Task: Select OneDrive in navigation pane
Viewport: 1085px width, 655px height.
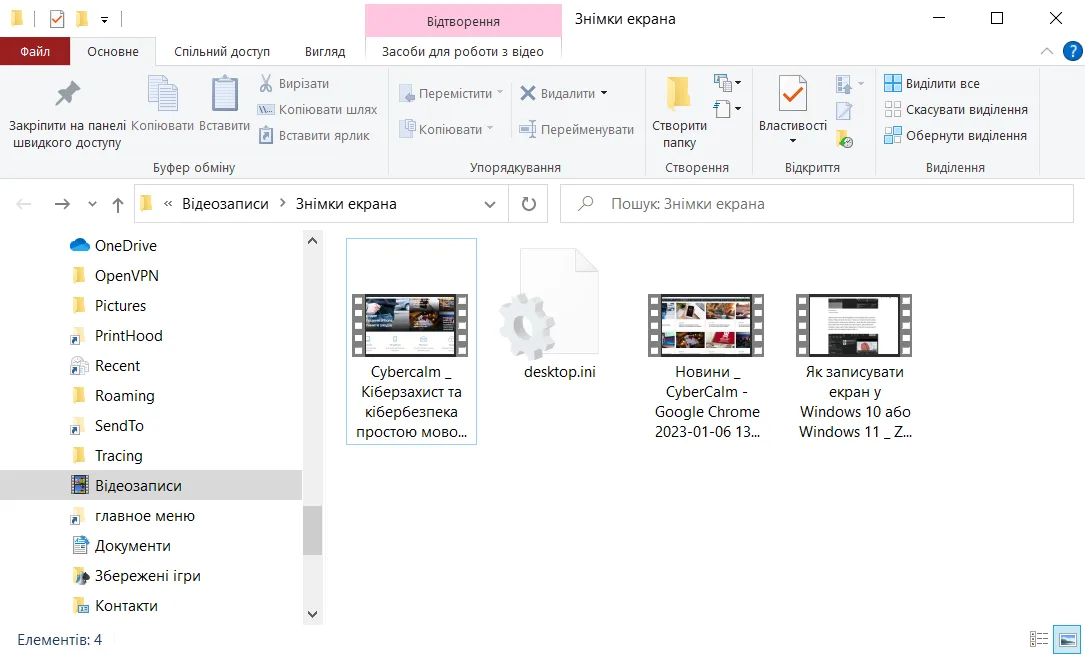Action: 113,246
